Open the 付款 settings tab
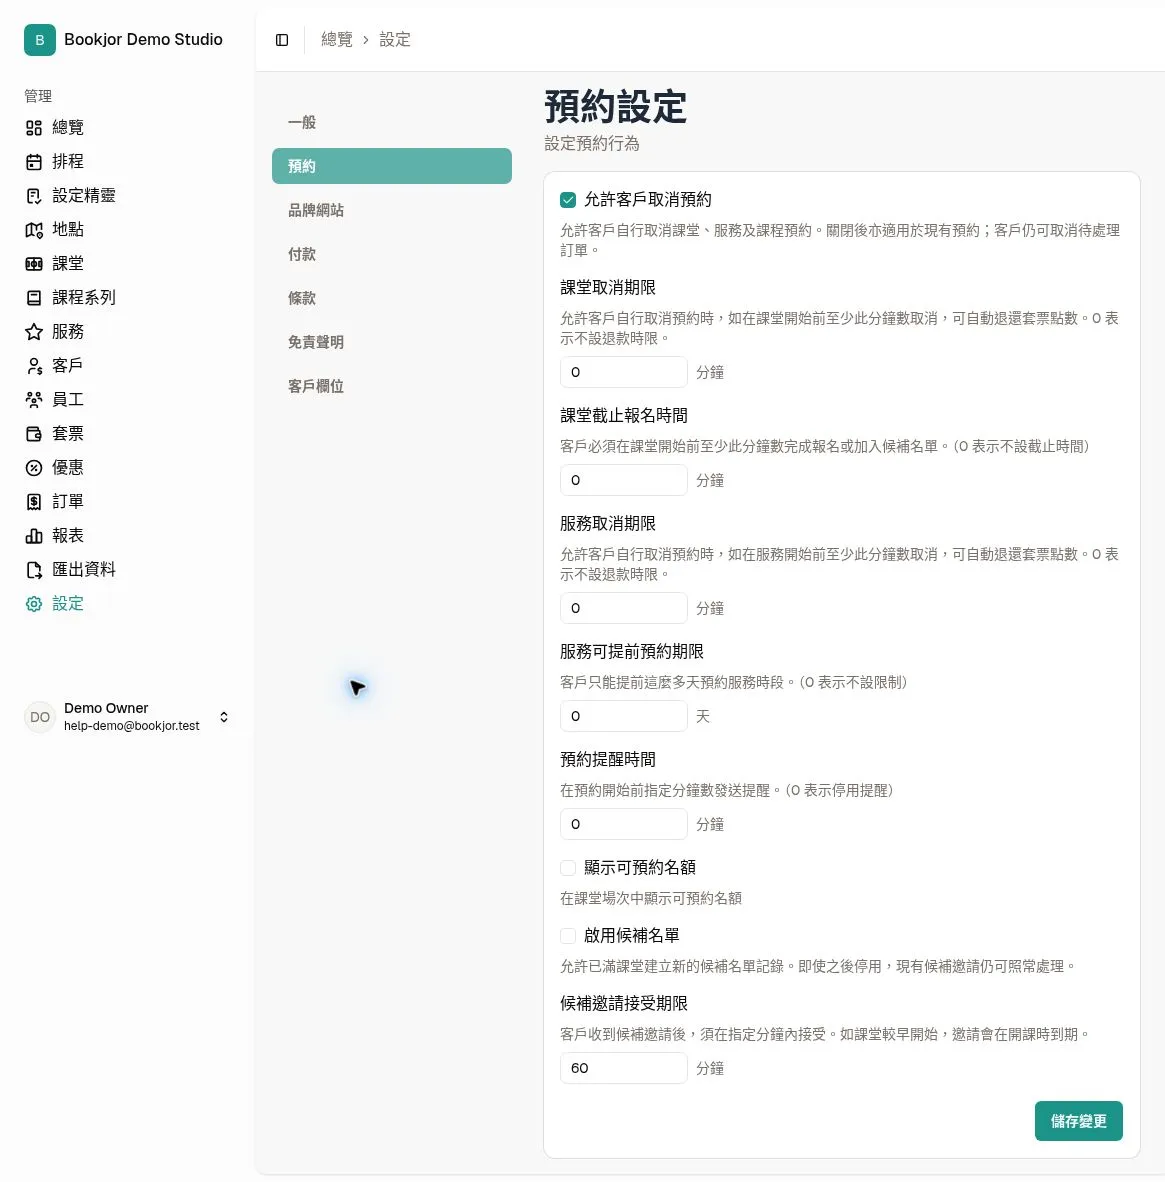This screenshot has width=1165, height=1182. 391,254
